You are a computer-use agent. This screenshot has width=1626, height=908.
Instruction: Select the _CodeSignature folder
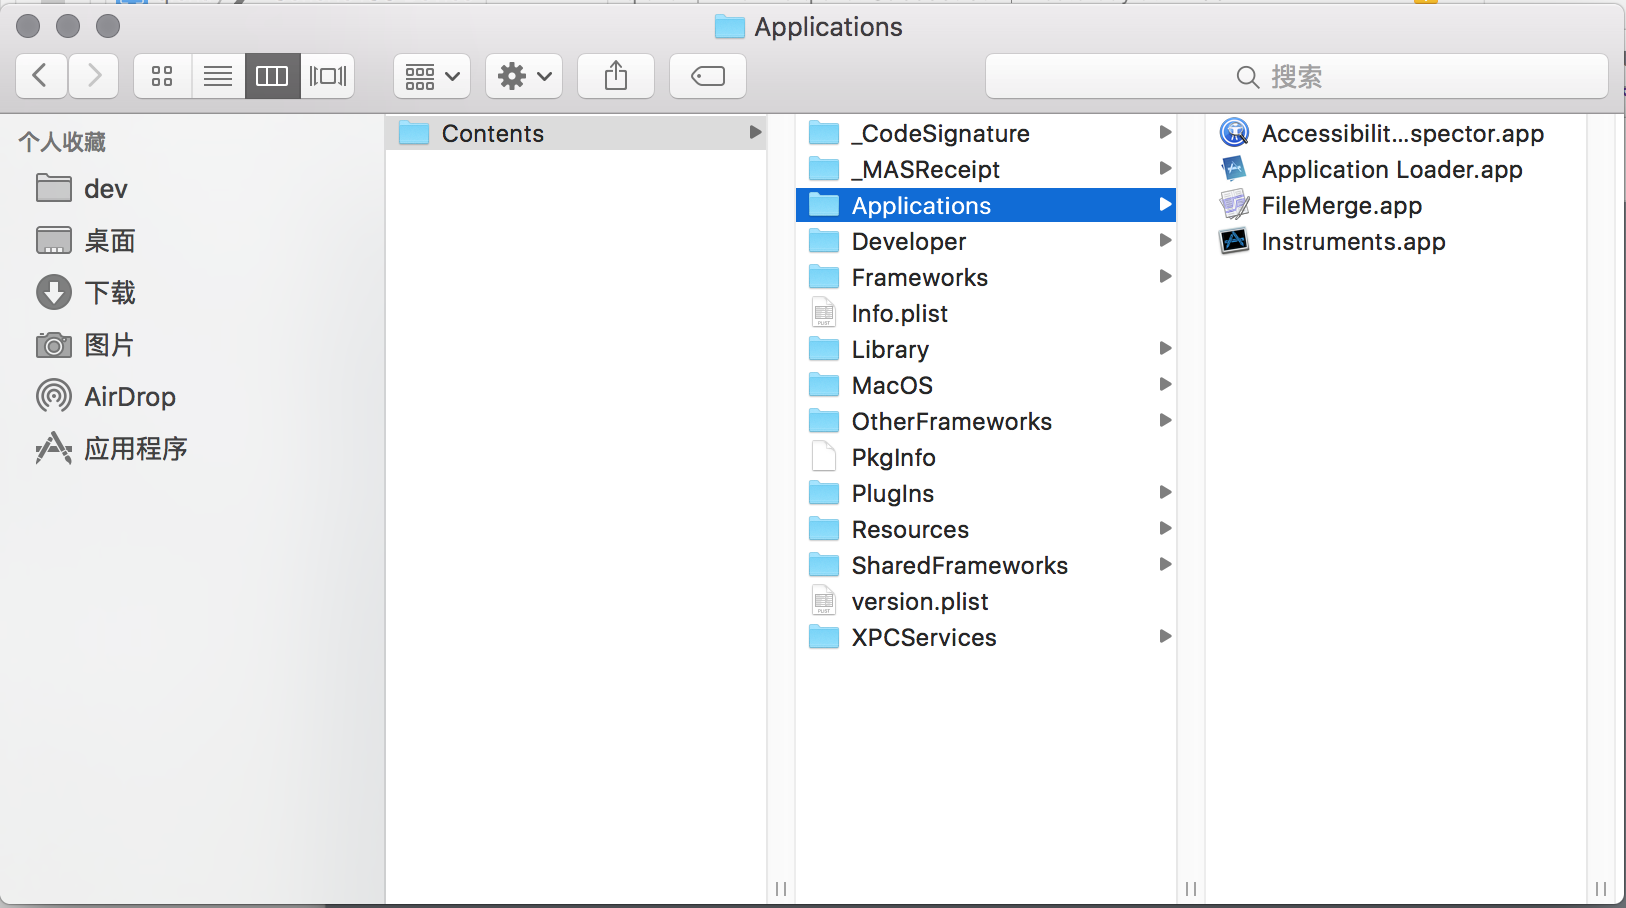986,133
